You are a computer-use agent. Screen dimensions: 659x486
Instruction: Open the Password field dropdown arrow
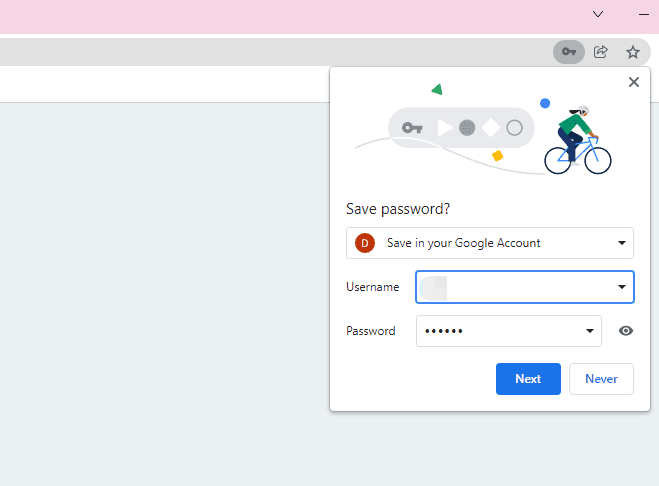[x=590, y=331]
